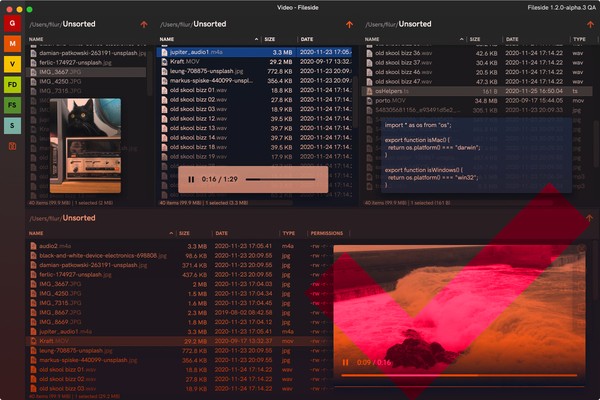Go up a folder in top-middle pane

[349, 24]
